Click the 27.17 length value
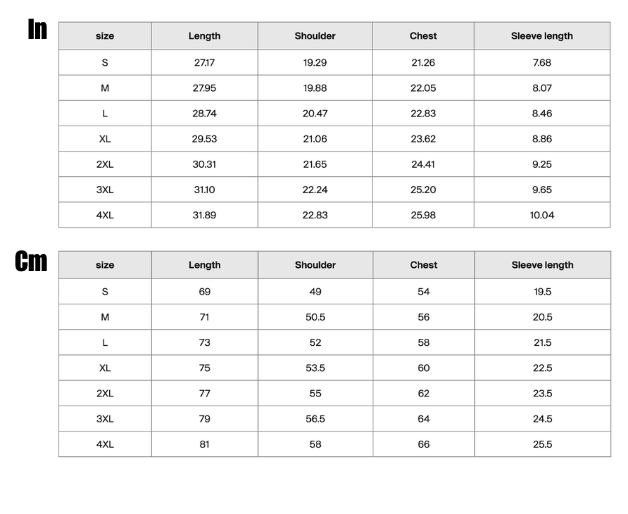 204,62
